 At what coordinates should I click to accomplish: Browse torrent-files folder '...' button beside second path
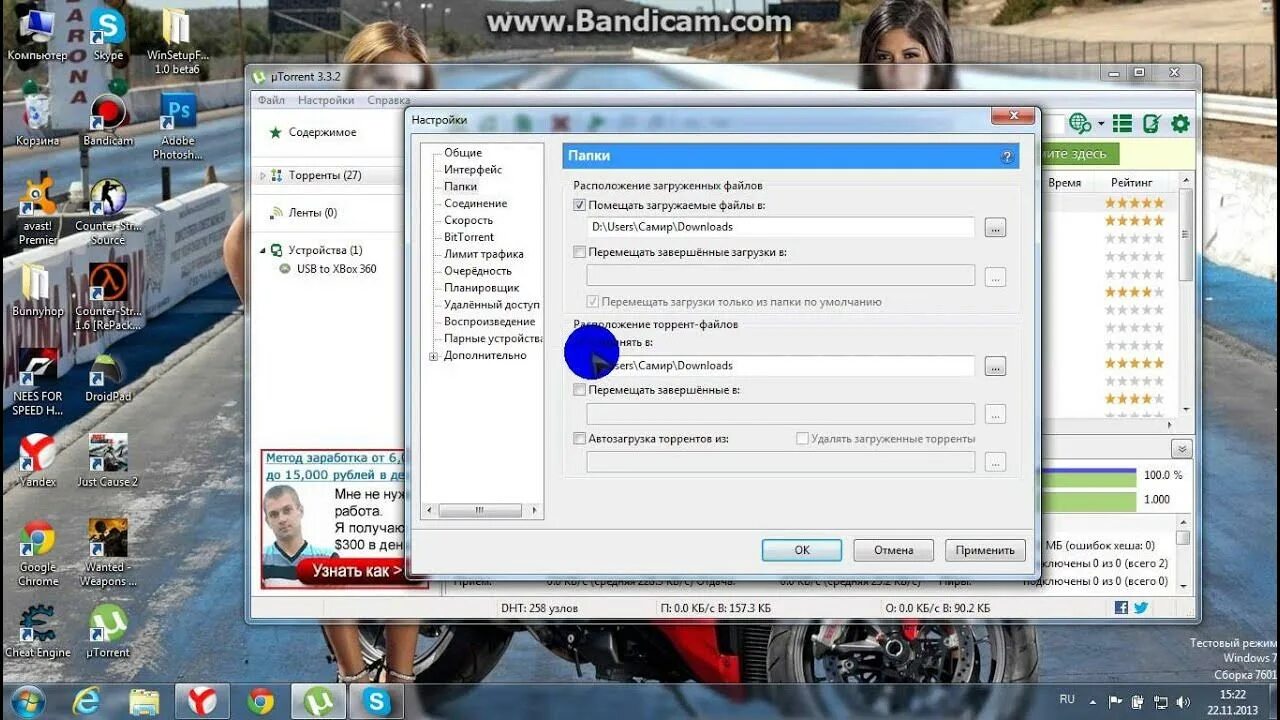[x=995, y=366]
